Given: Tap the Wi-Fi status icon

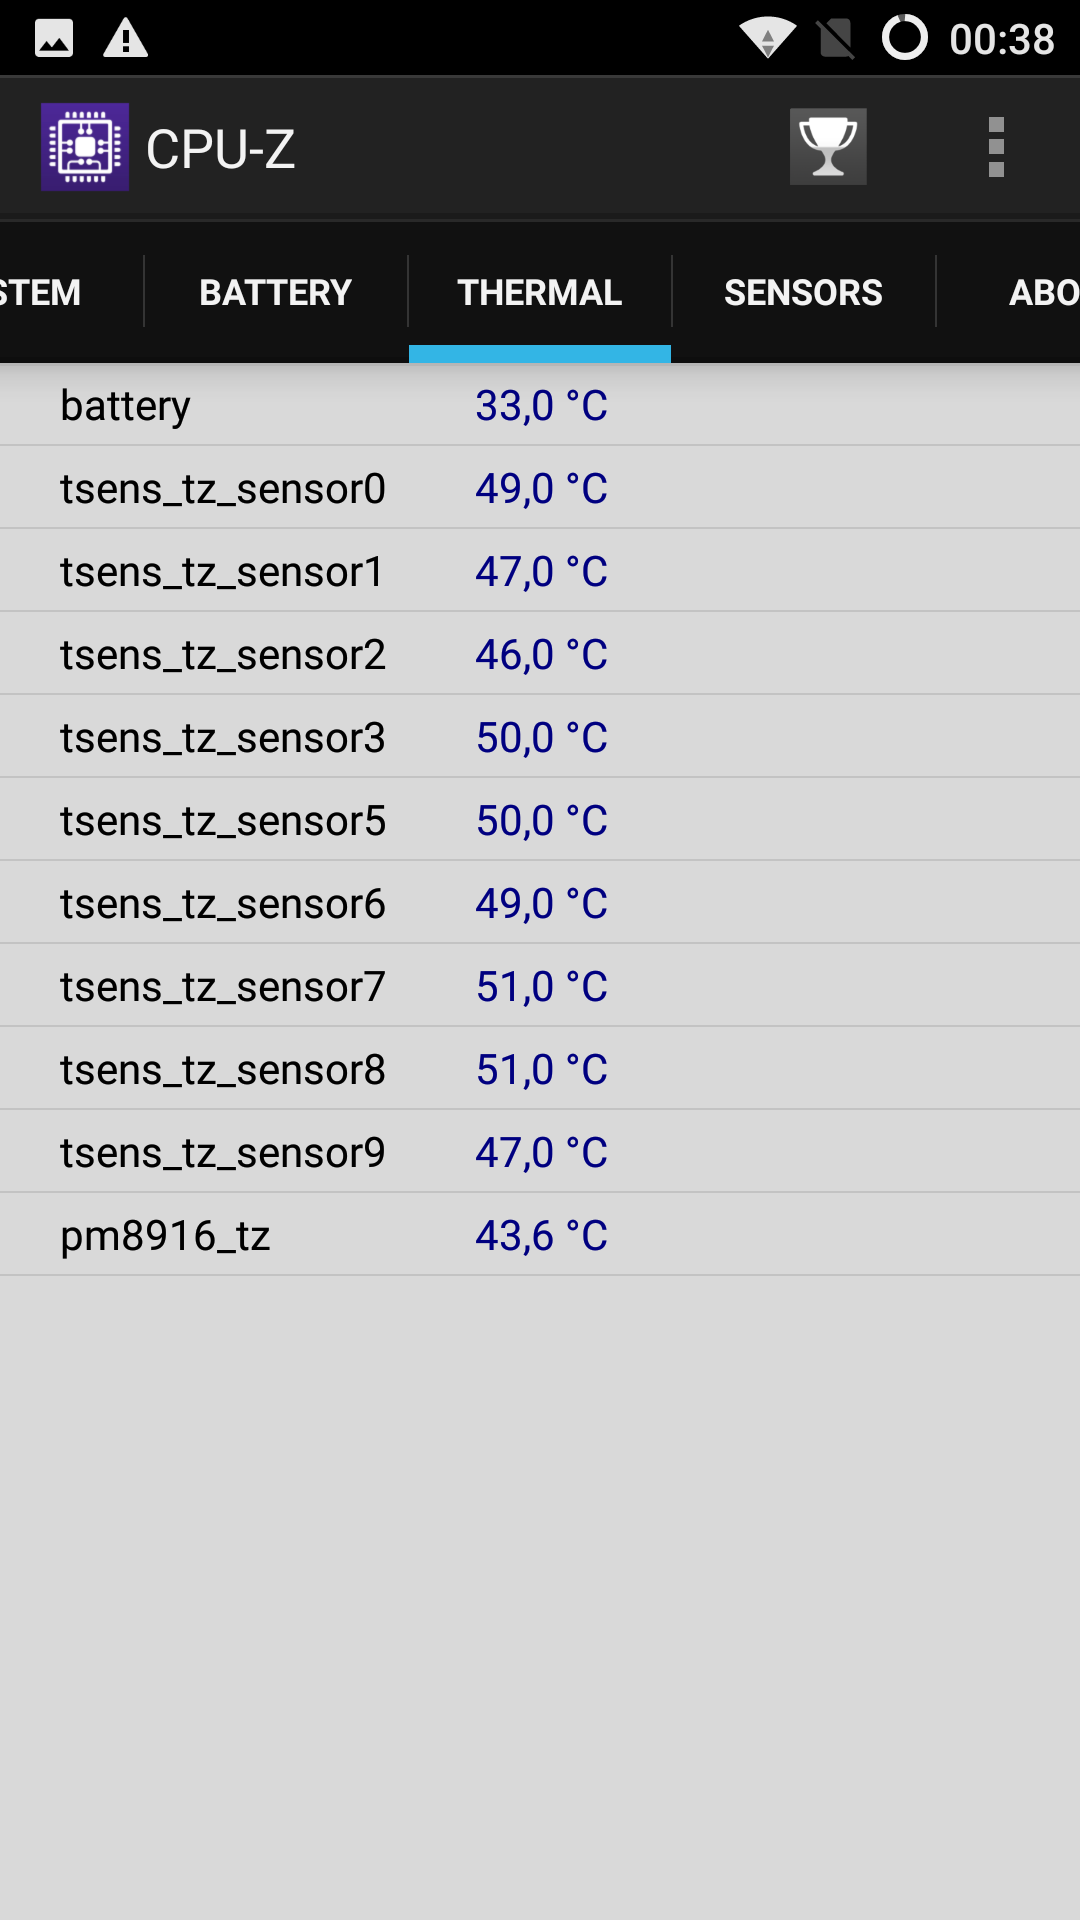Looking at the screenshot, I should click(x=767, y=39).
